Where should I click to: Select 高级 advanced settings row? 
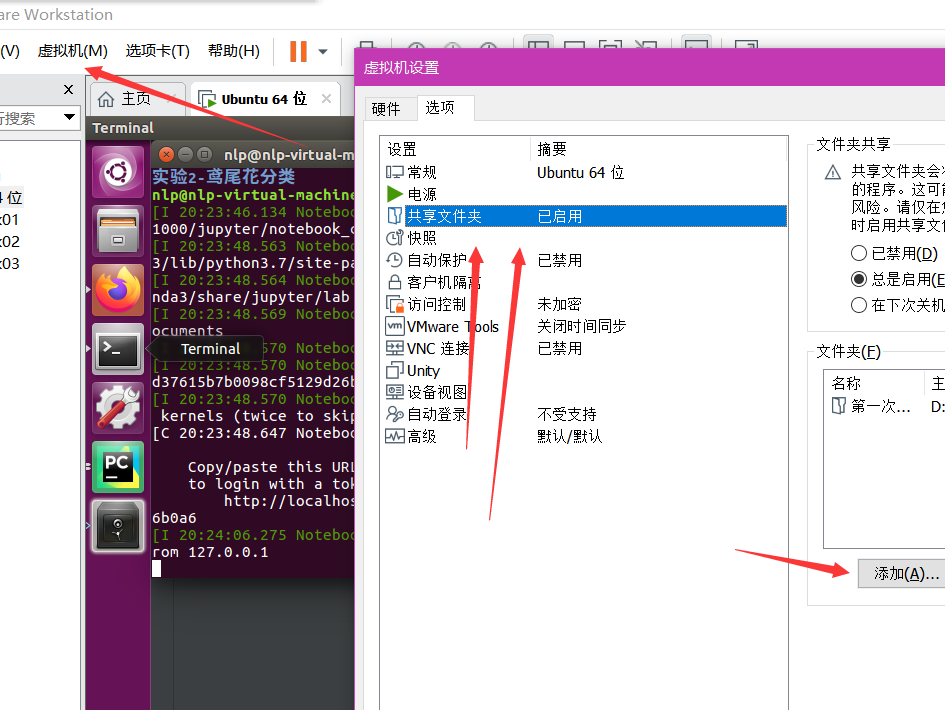point(583,436)
